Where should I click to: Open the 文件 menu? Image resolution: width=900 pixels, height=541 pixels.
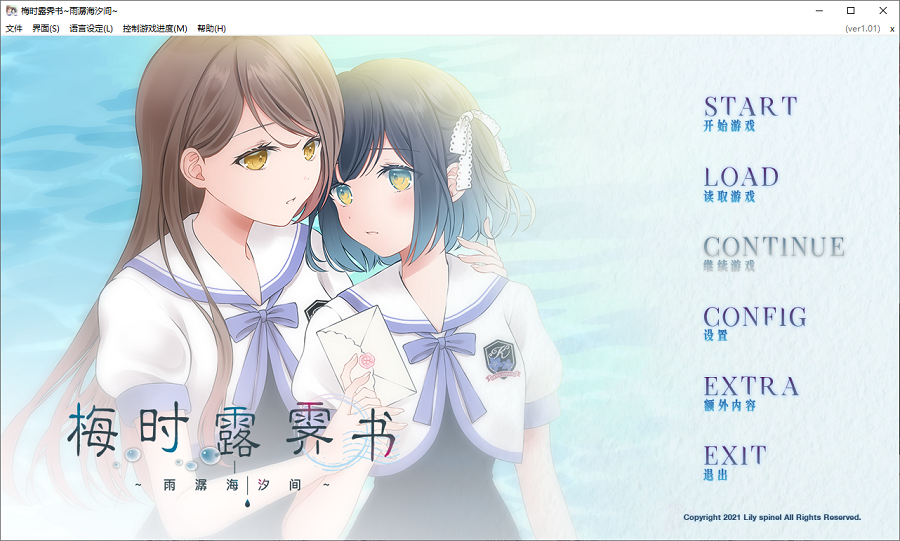(14, 28)
